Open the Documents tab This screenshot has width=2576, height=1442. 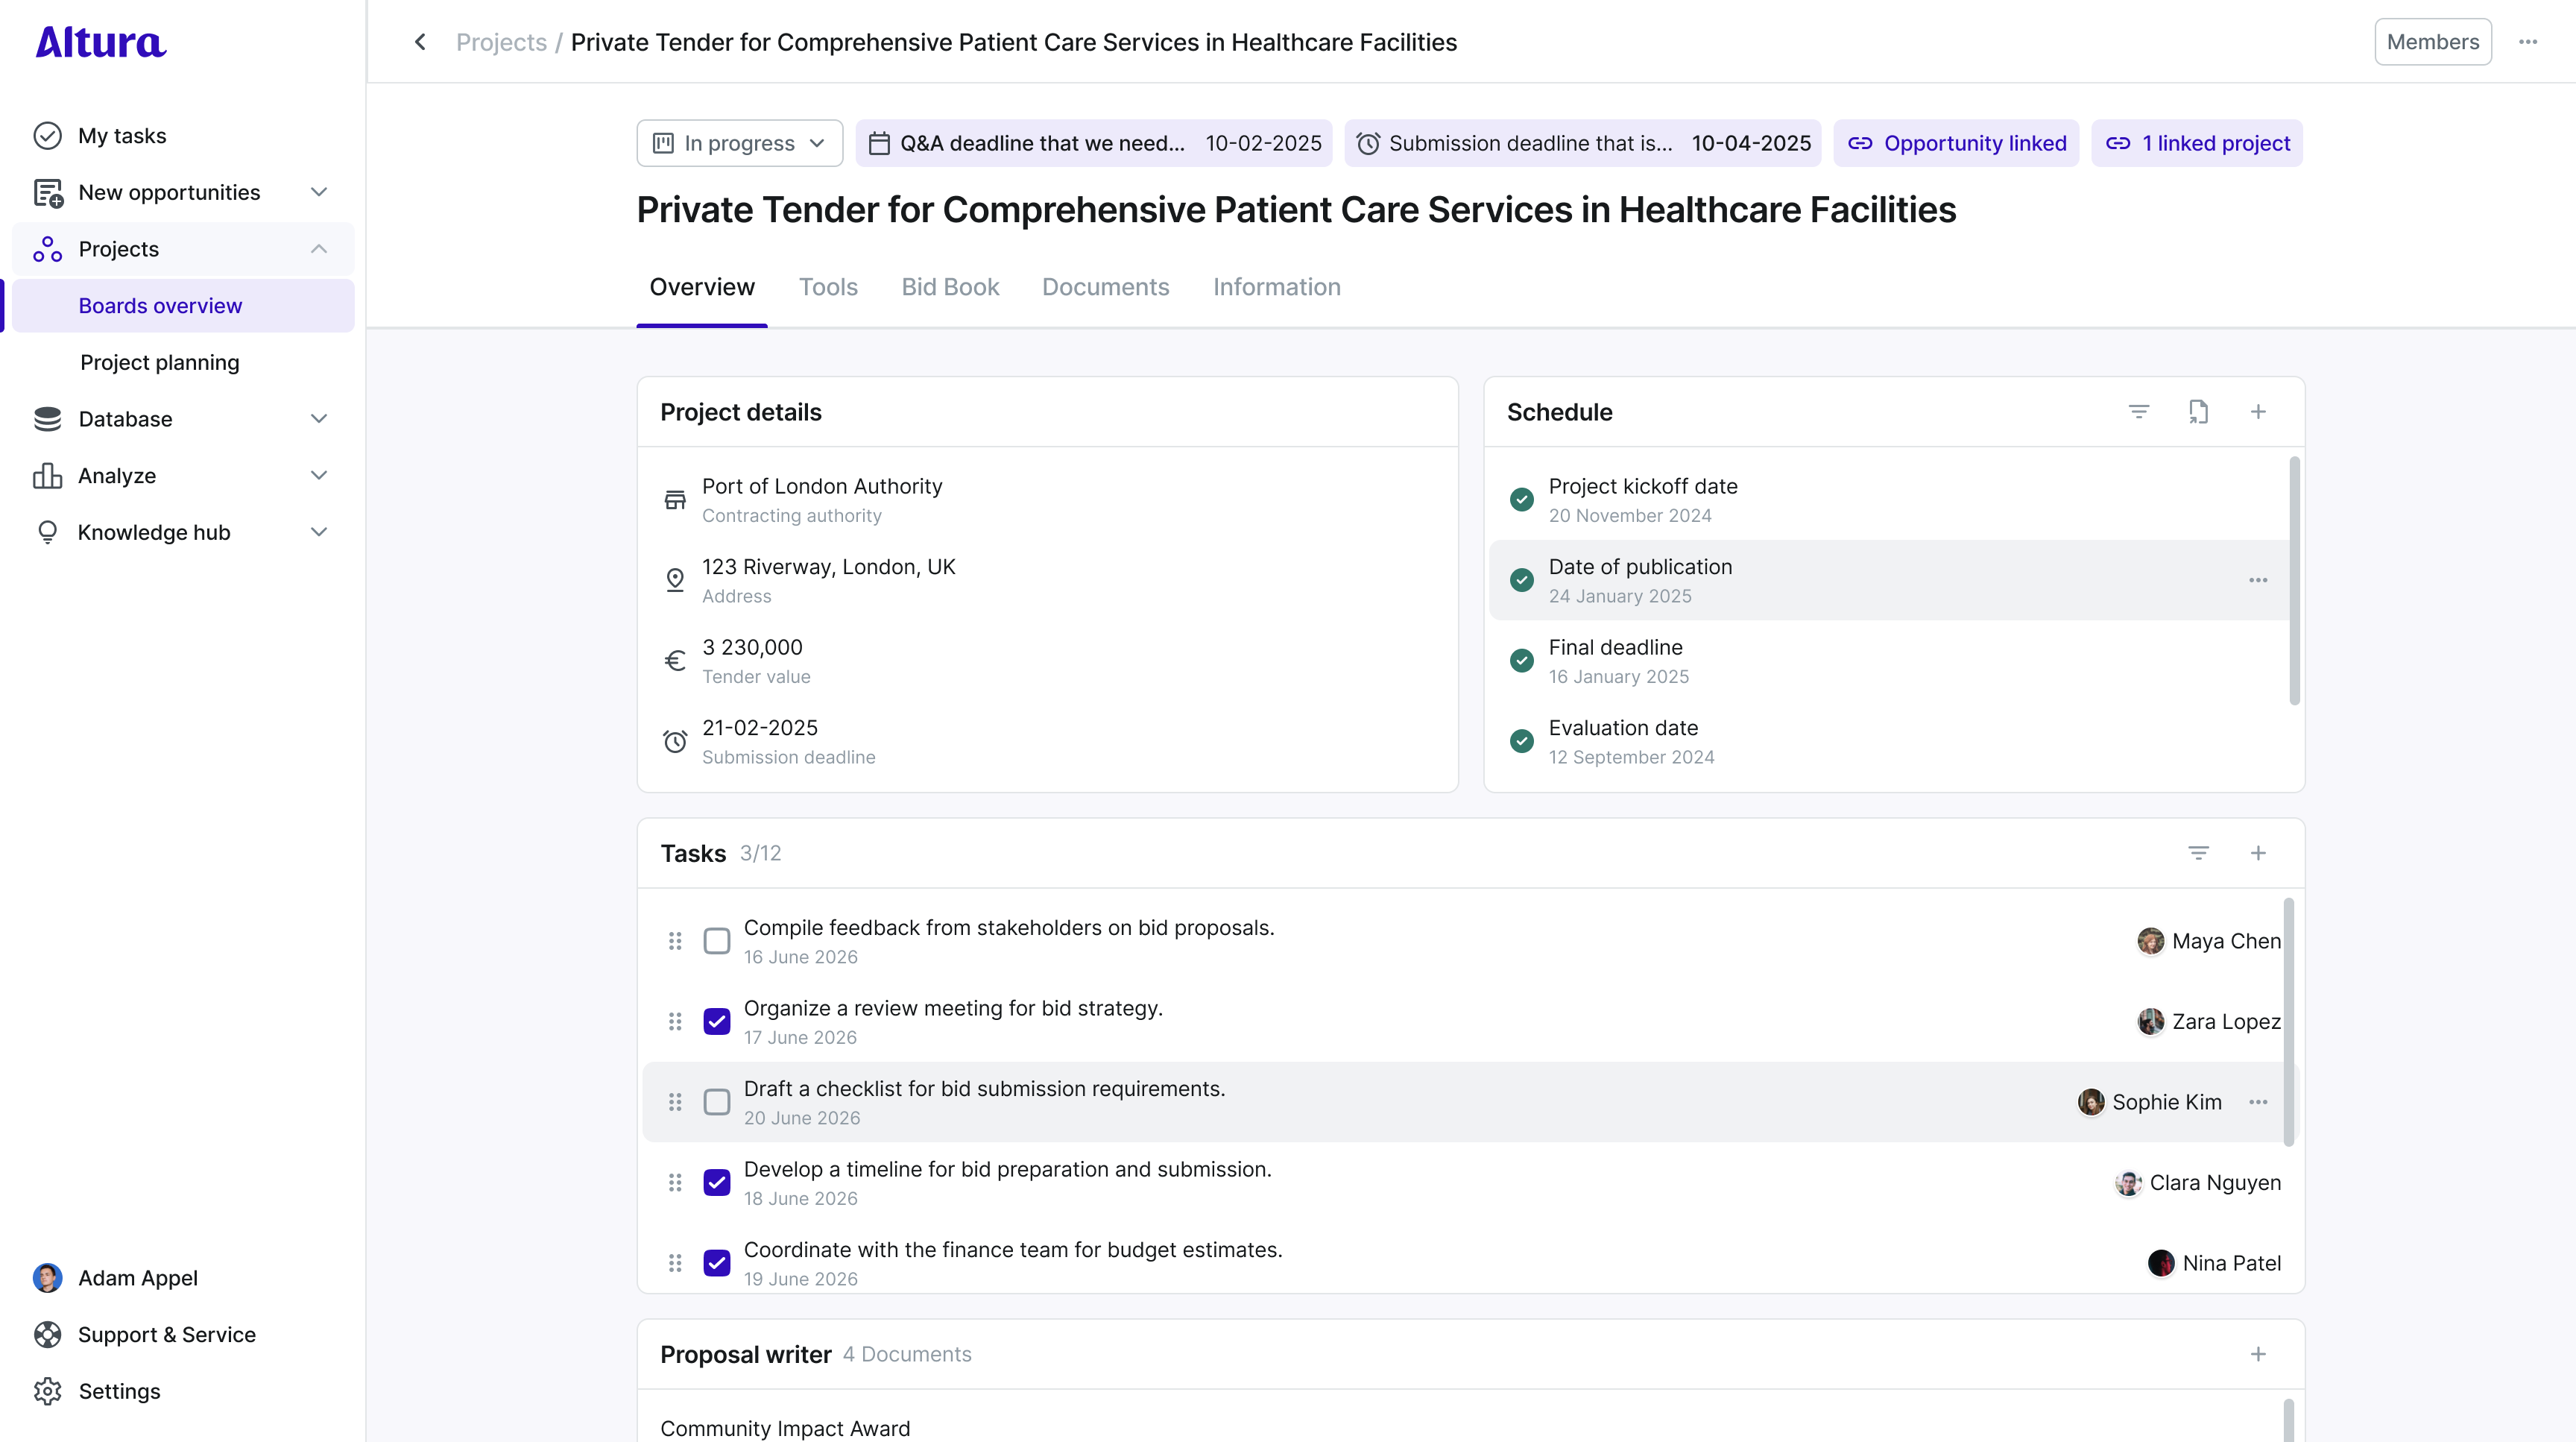click(1105, 287)
